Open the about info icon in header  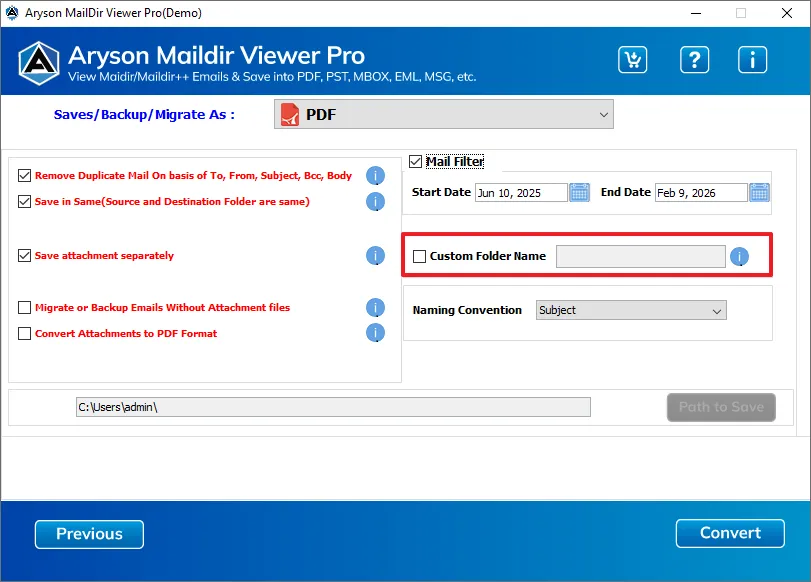point(752,59)
